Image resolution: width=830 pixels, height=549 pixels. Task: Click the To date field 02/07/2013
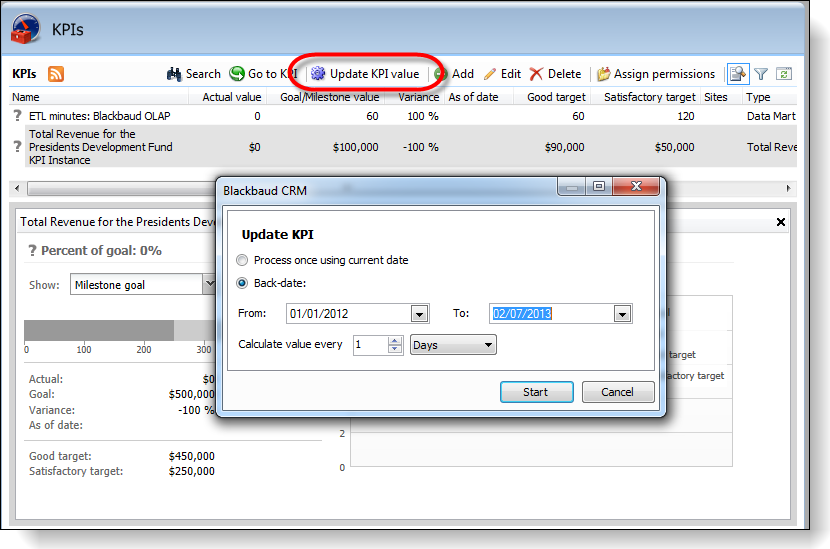click(x=552, y=313)
